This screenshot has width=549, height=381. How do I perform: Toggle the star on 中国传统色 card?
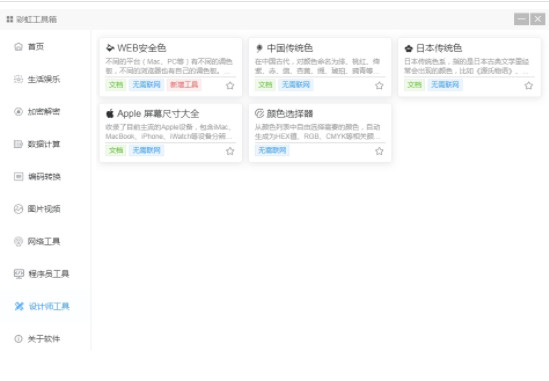[379, 85]
